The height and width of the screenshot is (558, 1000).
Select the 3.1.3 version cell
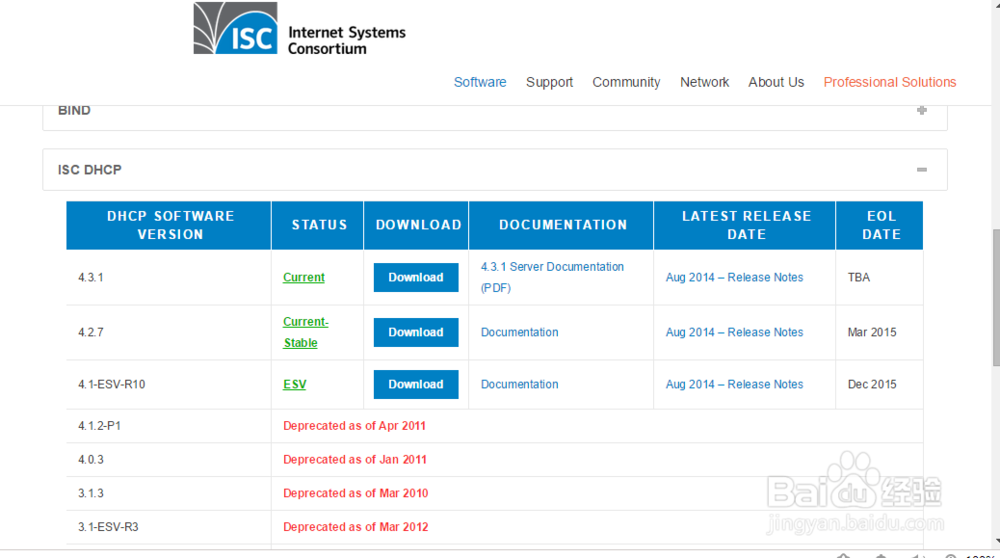[169, 494]
